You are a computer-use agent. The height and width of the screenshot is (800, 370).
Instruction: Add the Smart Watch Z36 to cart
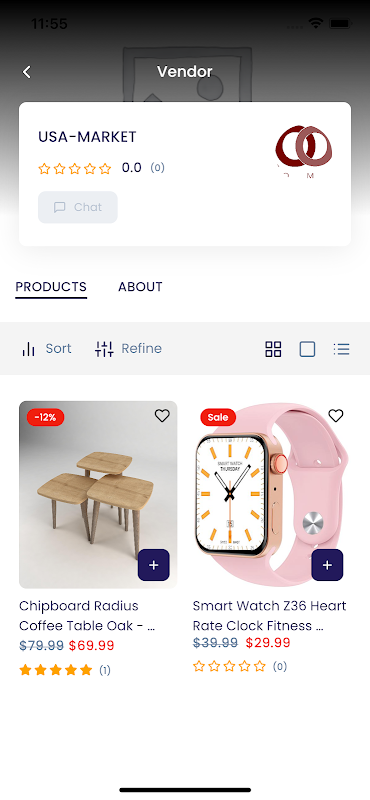[x=327, y=565]
